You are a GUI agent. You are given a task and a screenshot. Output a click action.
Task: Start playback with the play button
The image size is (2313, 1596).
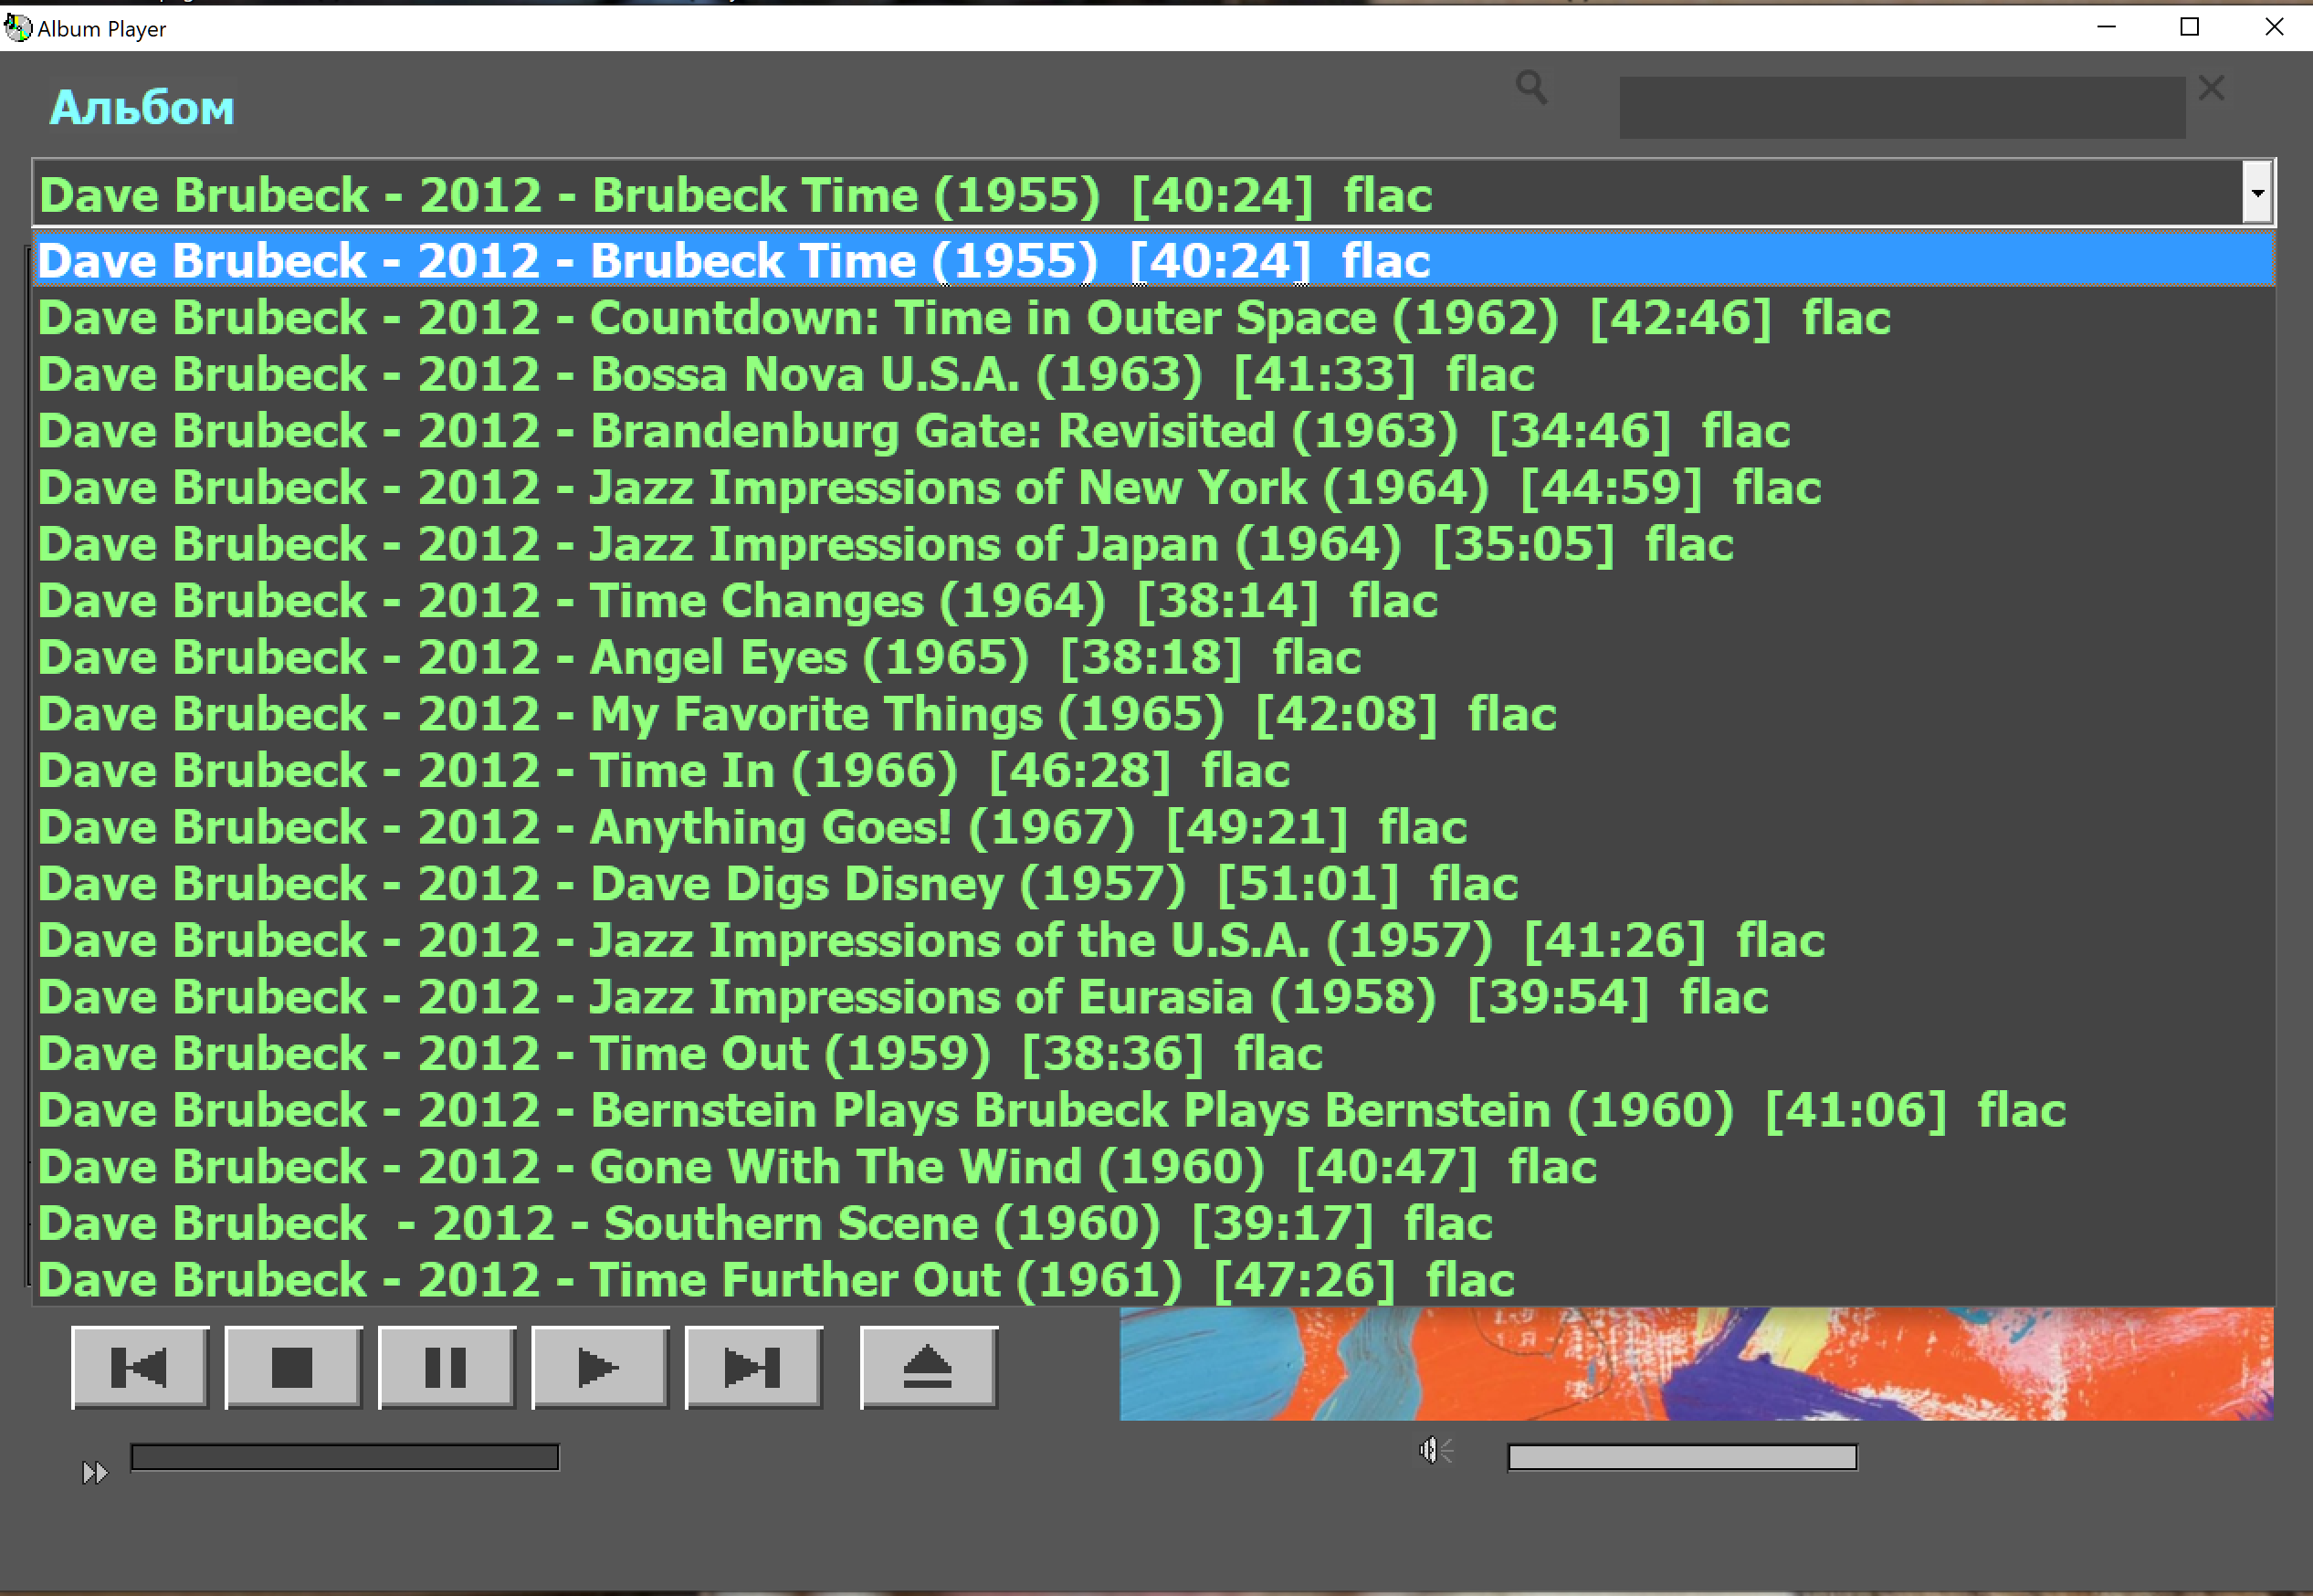point(599,1367)
